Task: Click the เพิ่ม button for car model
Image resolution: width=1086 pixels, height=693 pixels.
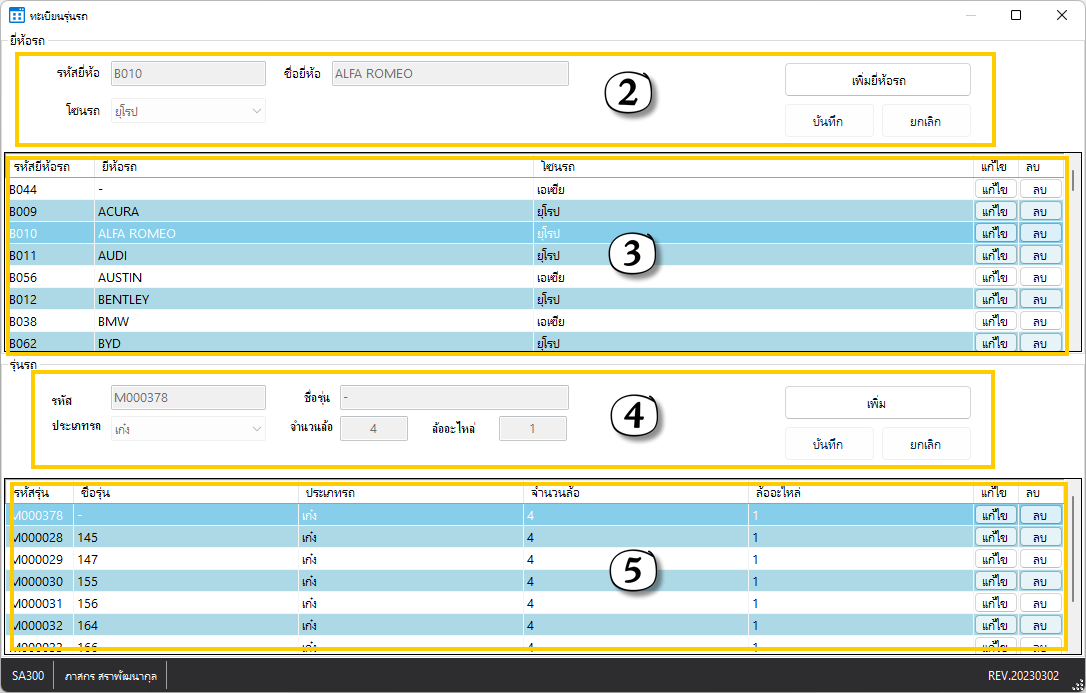Action: click(877, 403)
